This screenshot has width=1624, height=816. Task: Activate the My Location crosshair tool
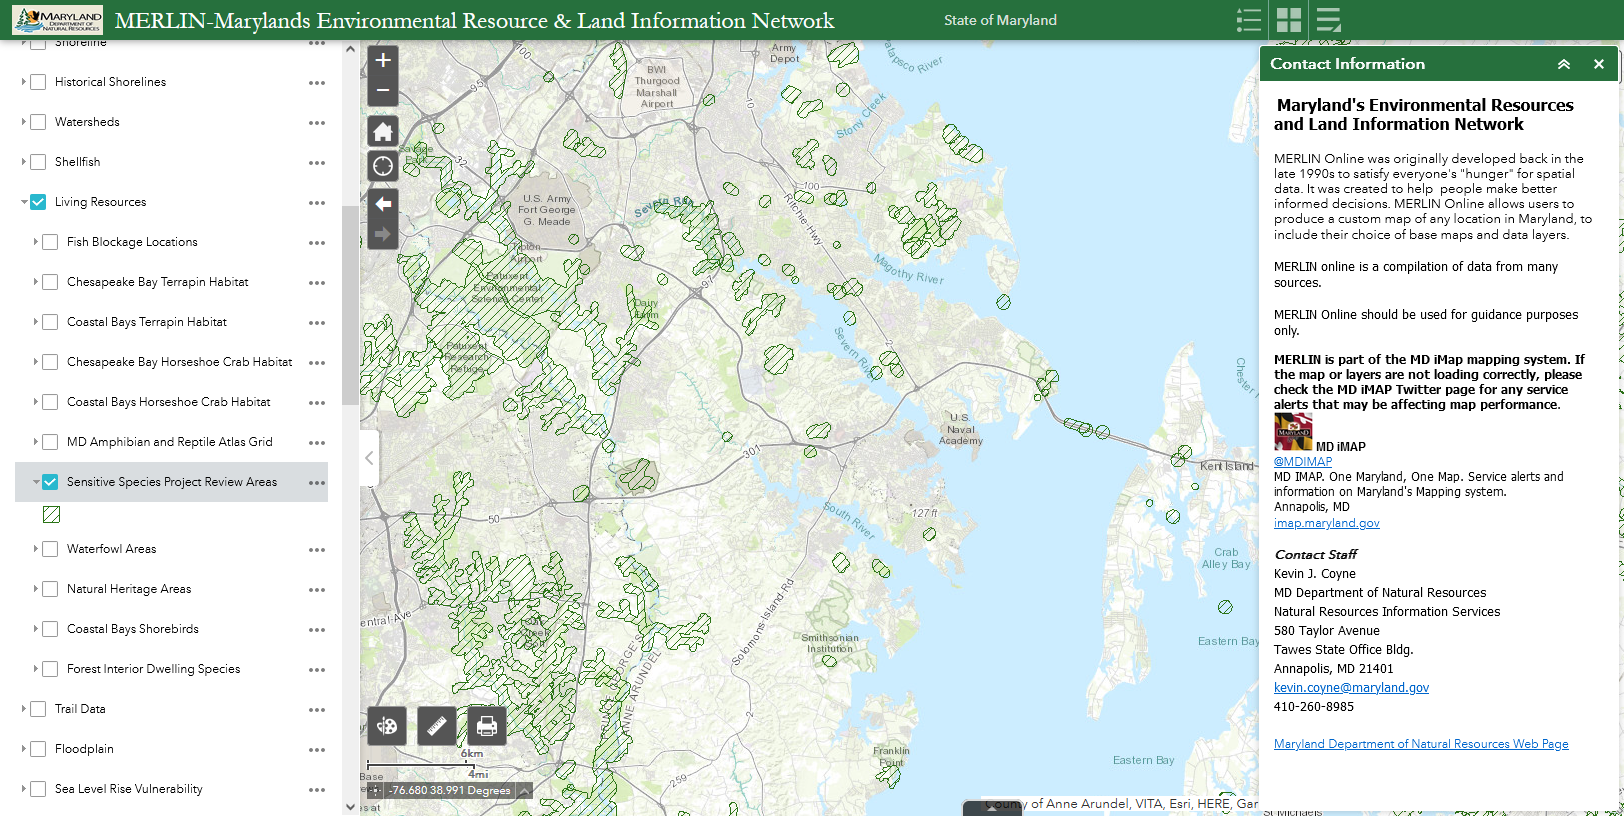coord(383,166)
